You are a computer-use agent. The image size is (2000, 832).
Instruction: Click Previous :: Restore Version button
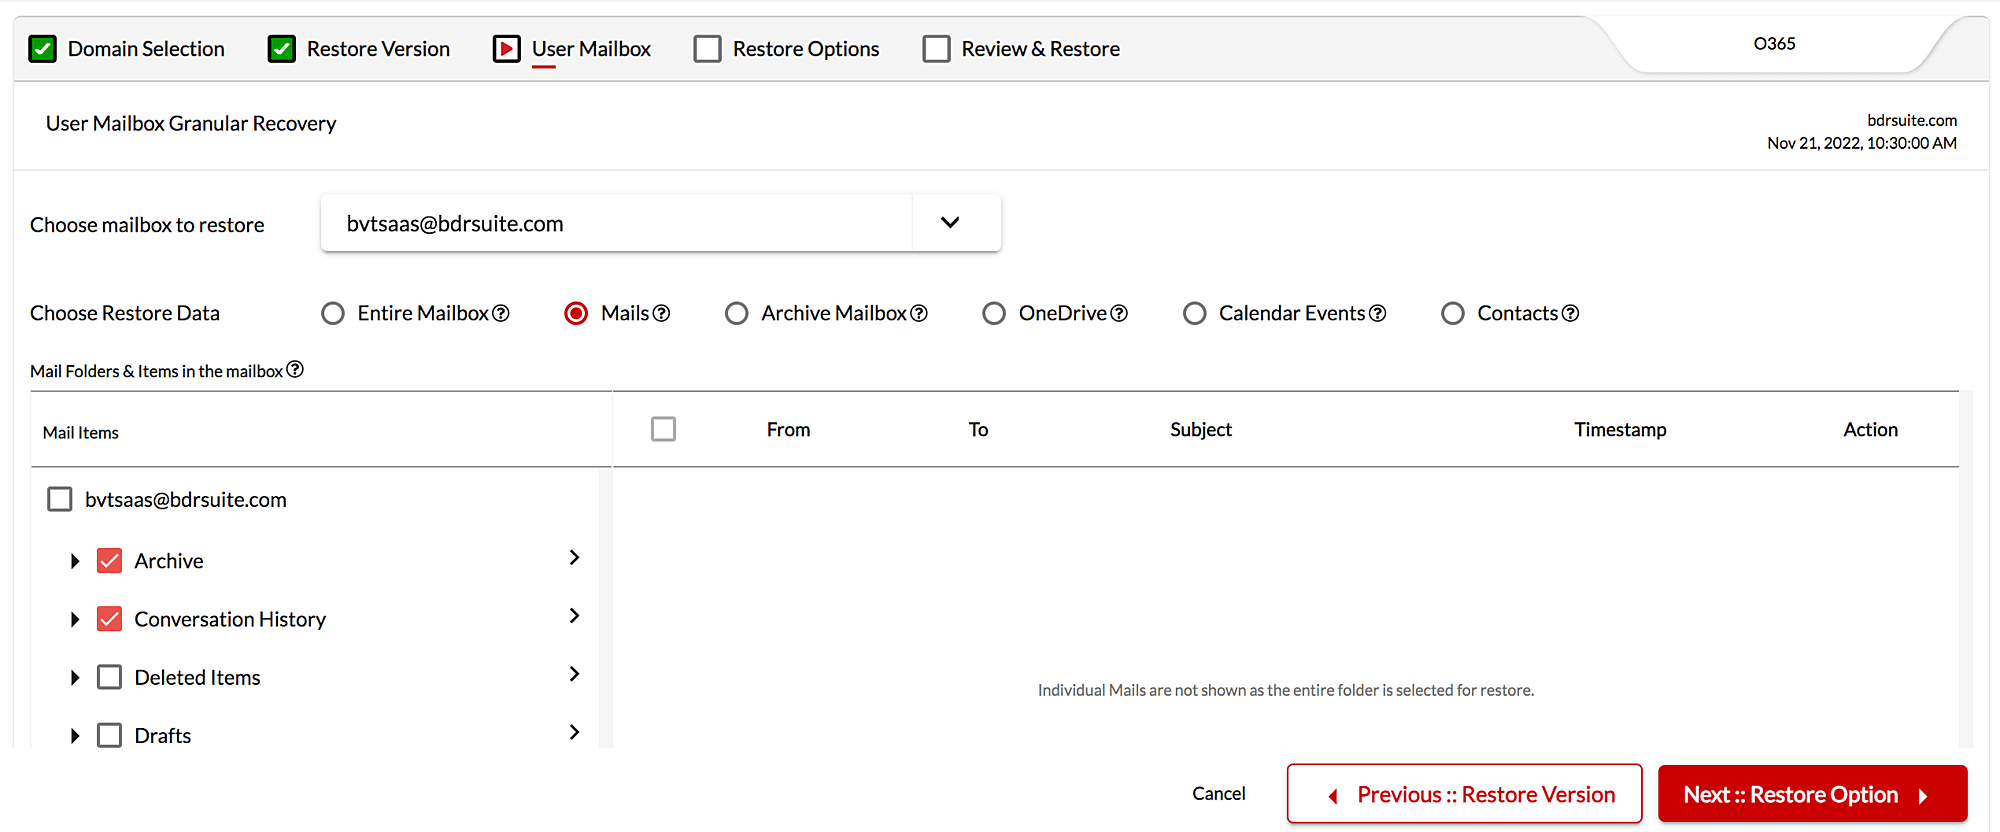coord(1465,794)
